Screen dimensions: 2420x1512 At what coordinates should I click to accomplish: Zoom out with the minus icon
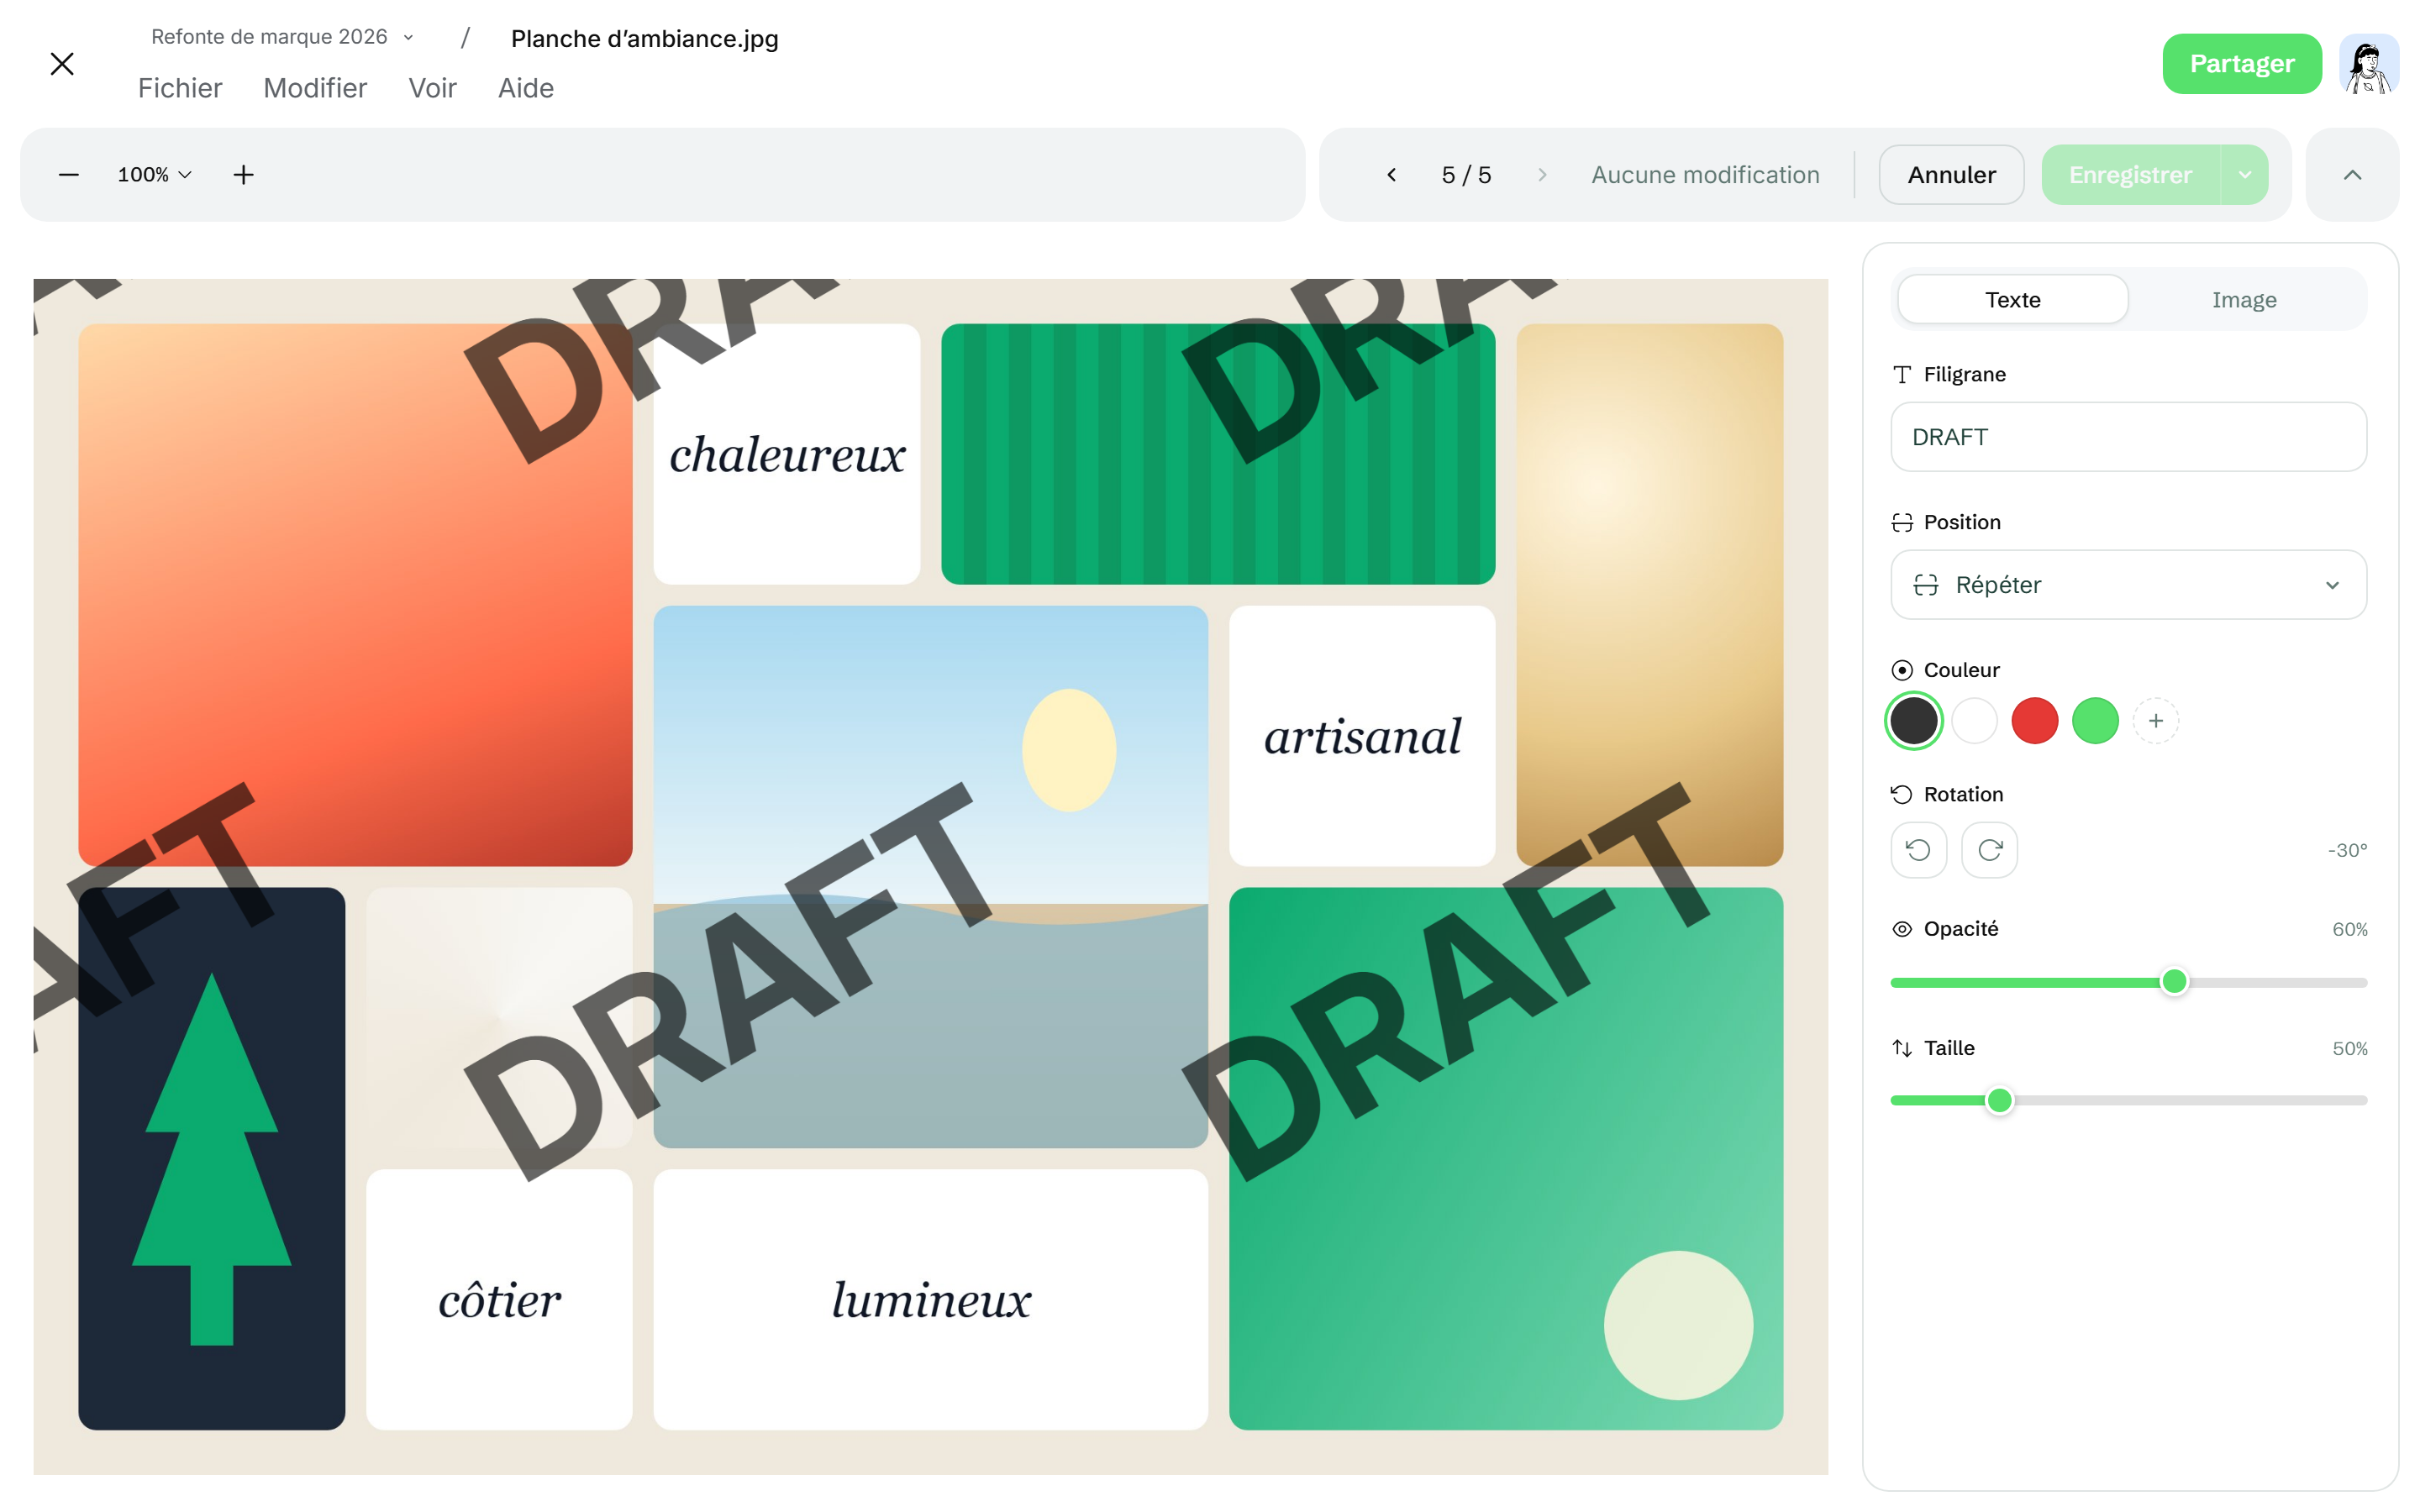(69, 175)
